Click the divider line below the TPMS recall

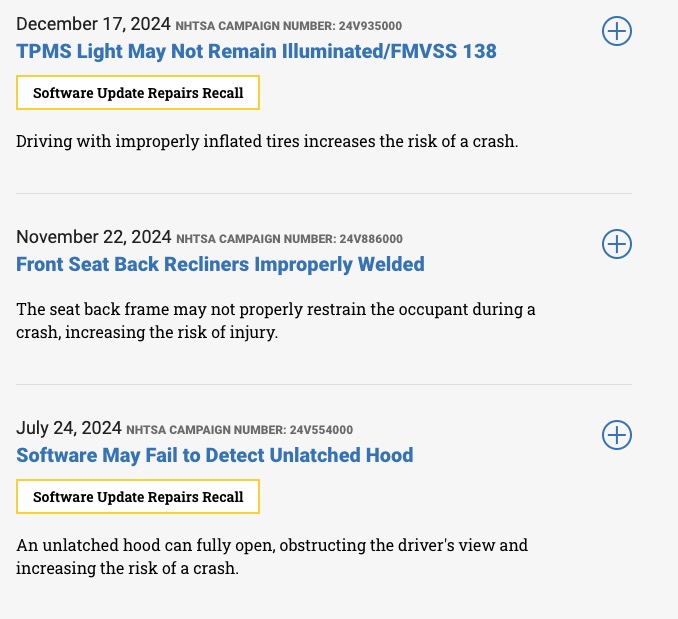tap(324, 193)
